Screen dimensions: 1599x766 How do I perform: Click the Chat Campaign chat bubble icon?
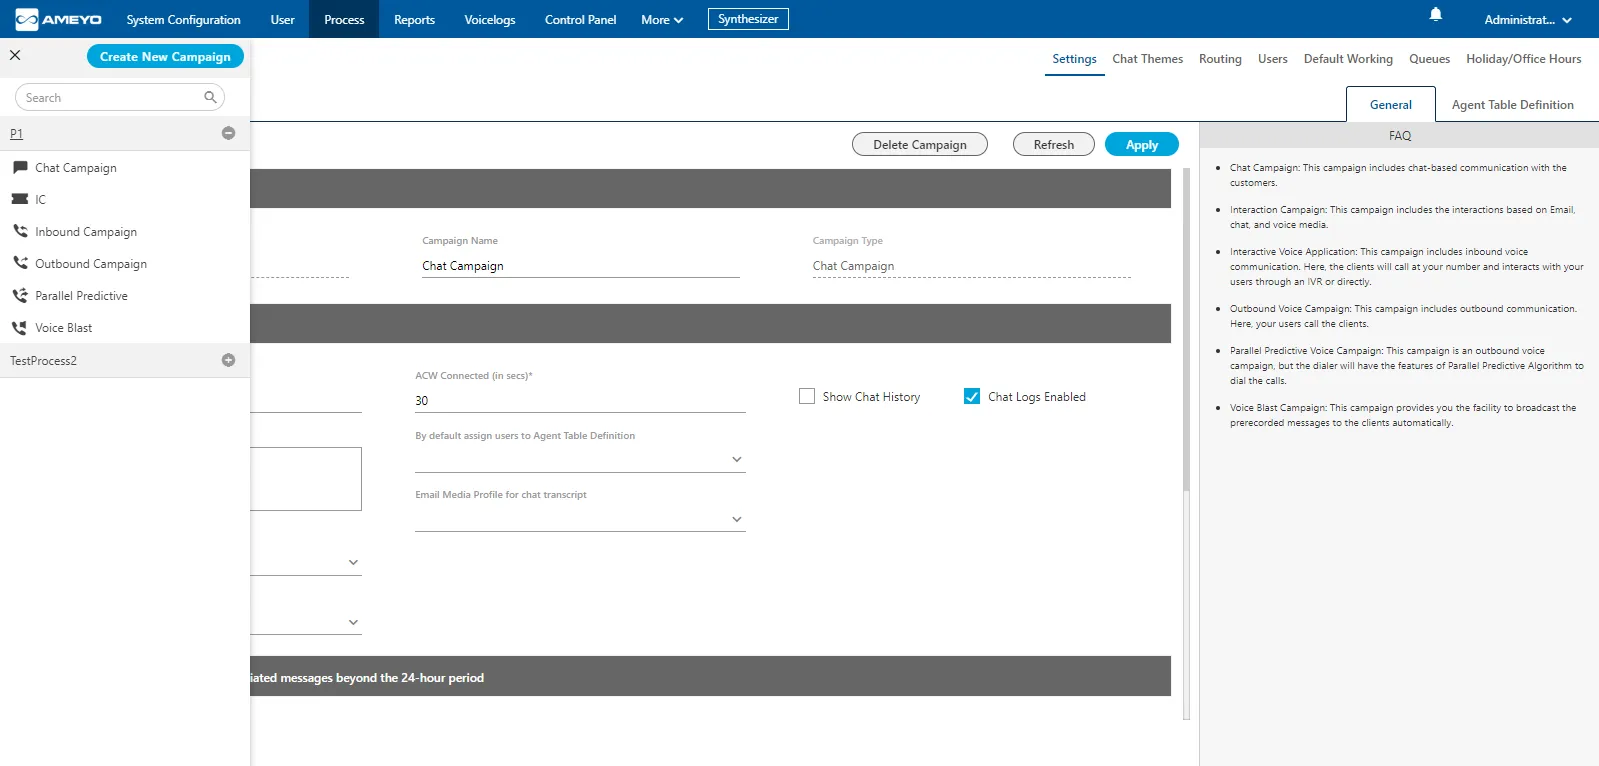[20, 167]
